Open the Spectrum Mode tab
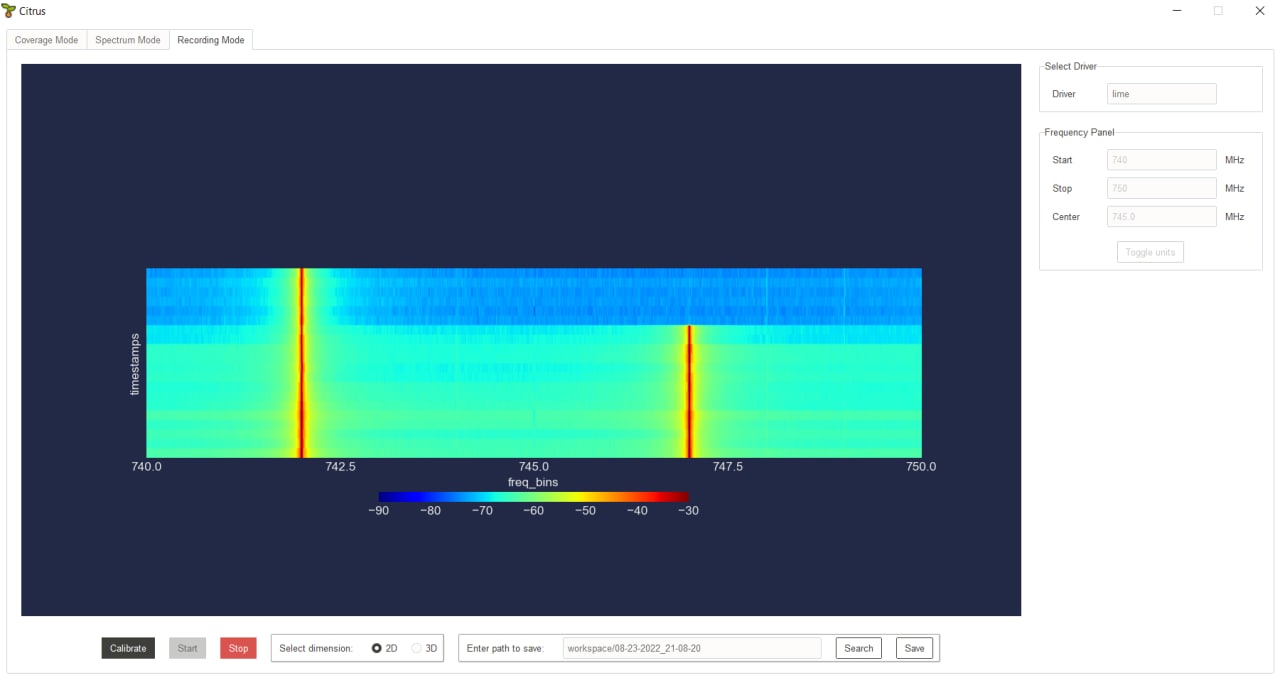1280x680 pixels. (128, 40)
